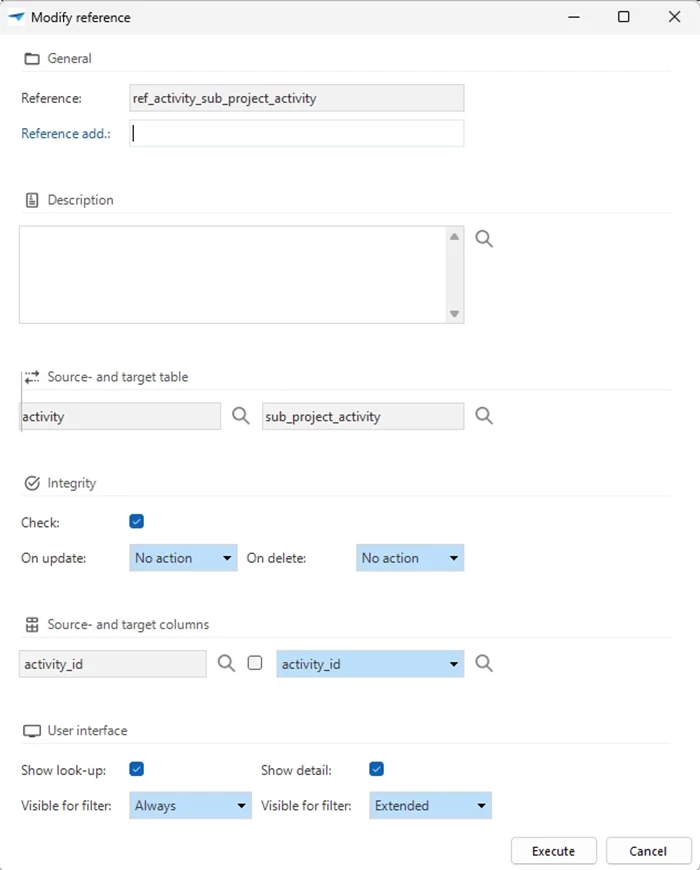The image size is (700, 870).
Task: Disable the Show look-up checkbox
Action: pos(137,769)
